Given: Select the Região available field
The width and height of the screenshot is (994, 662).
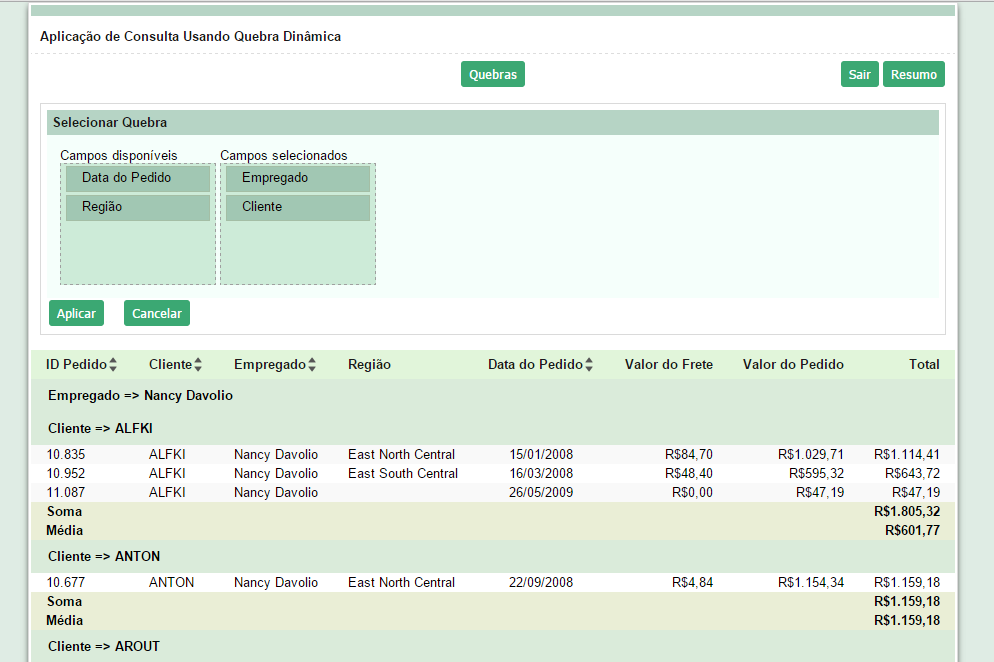Looking at the screenshot, I should (138, 207).
